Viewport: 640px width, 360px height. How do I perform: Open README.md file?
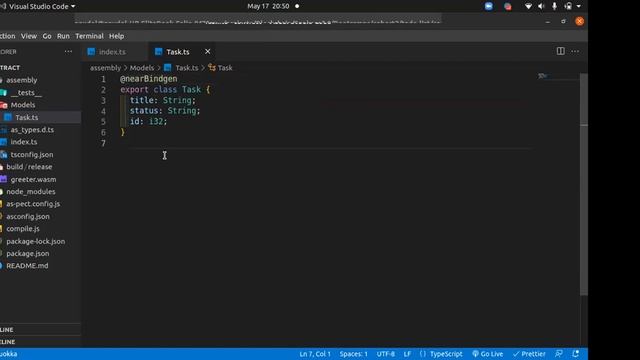point(27,266)
